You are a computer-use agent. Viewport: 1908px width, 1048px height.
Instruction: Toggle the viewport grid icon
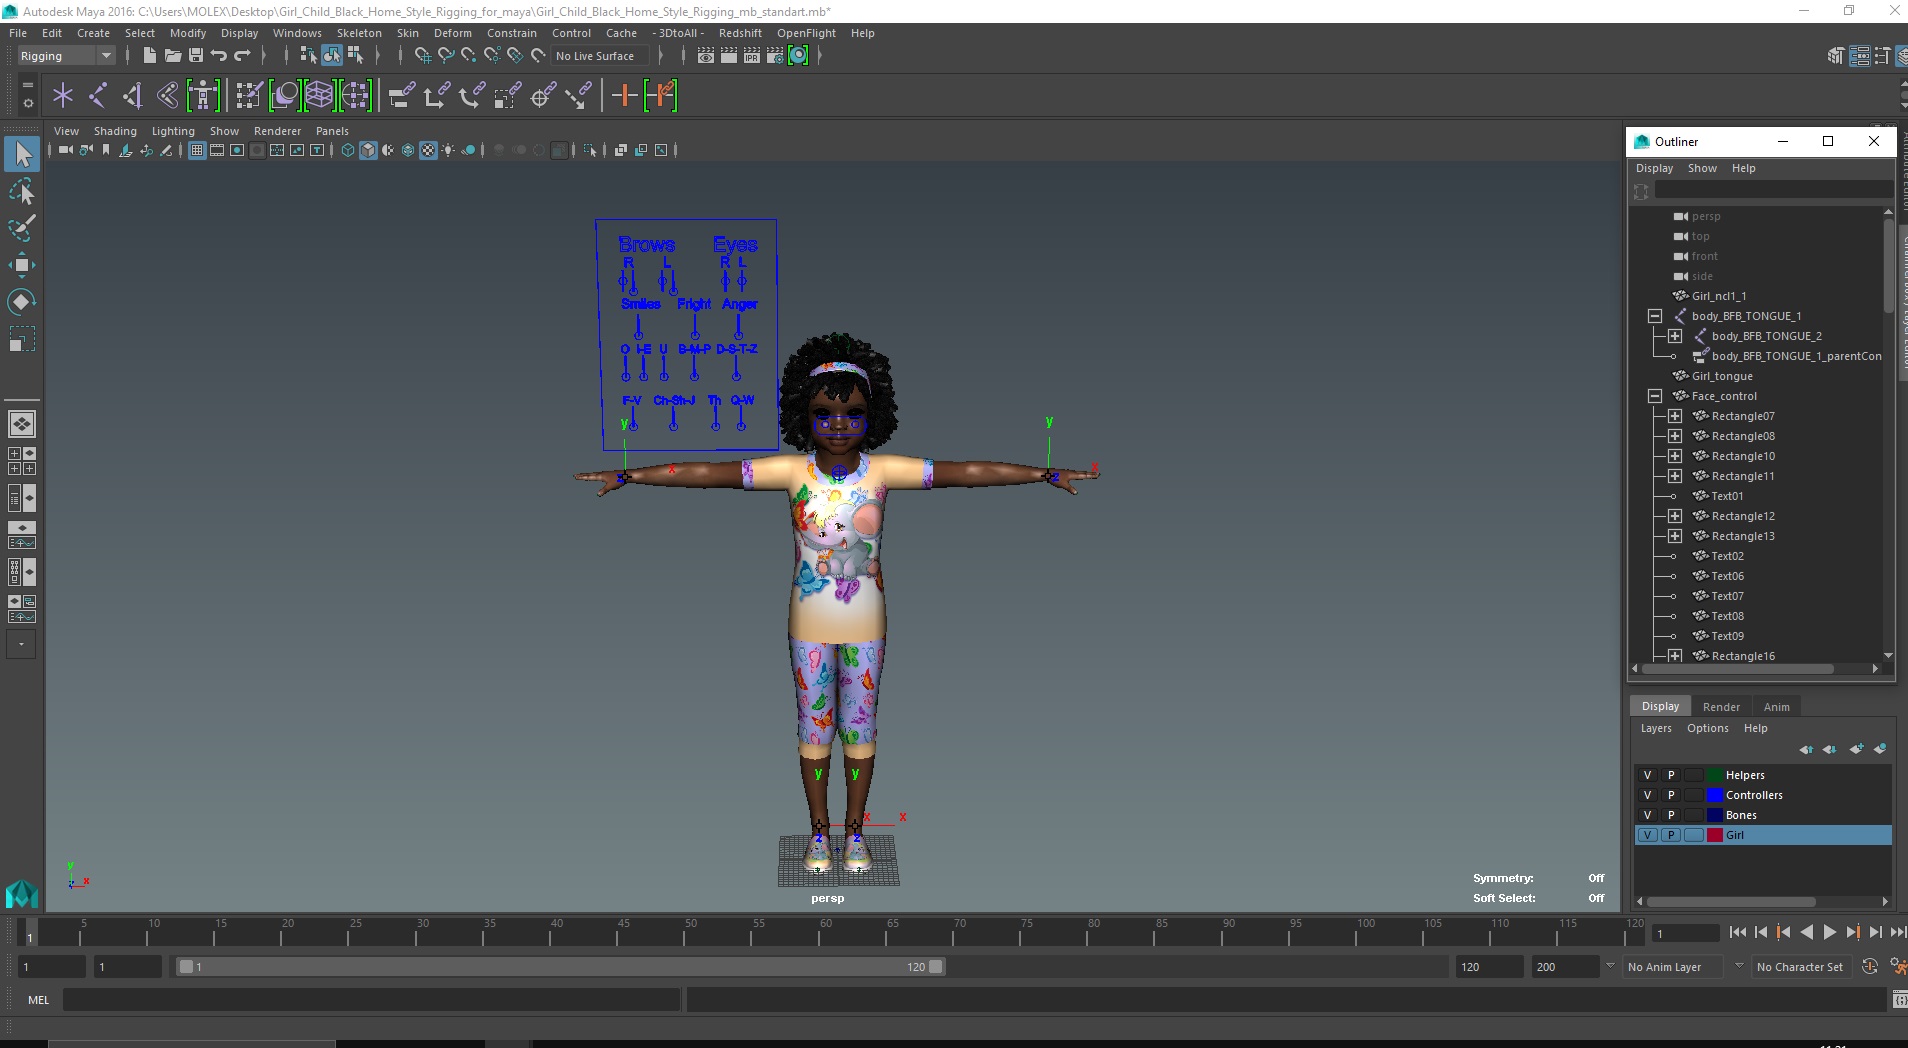coord(197,150)
